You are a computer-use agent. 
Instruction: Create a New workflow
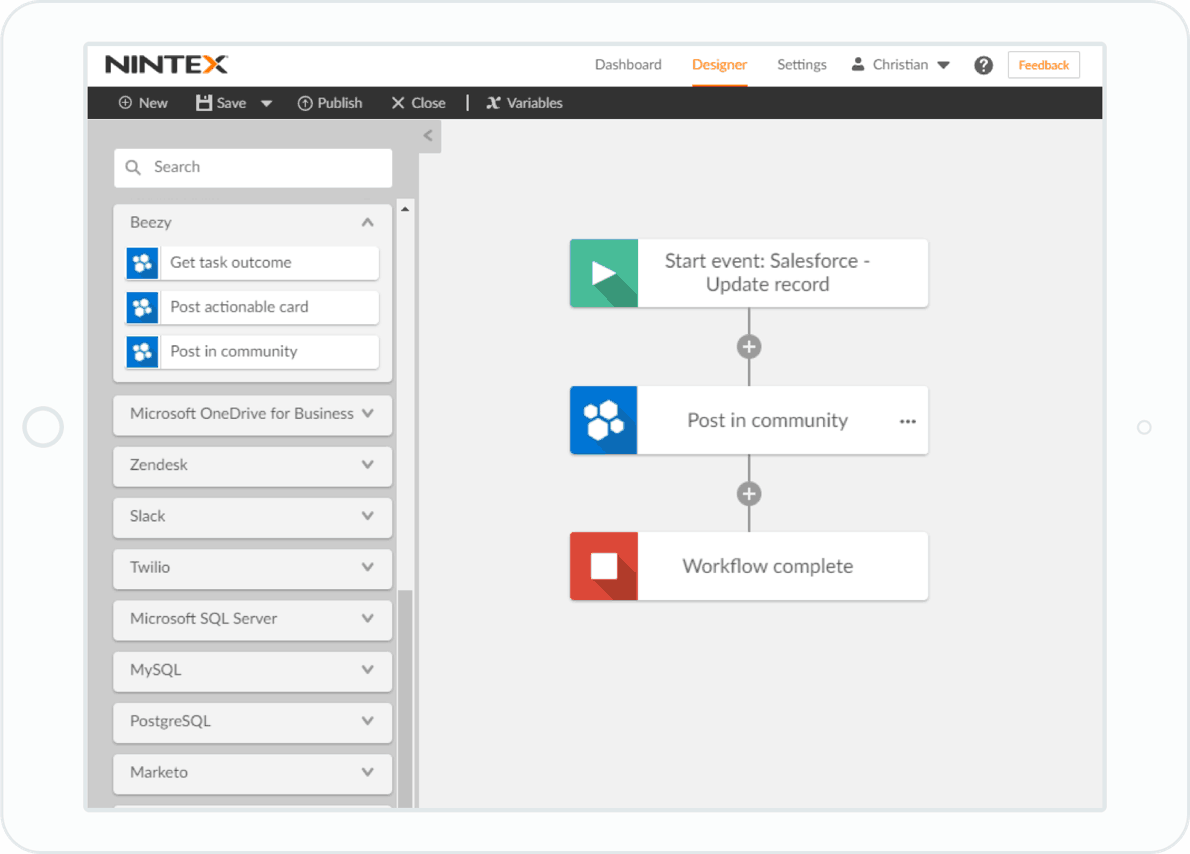(143, 103)
